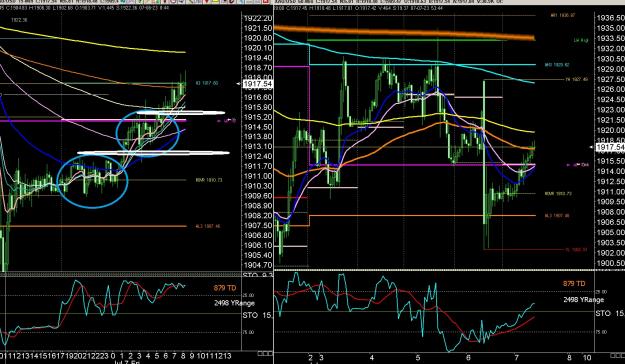Screen dimensions: 625x364
Task: Click the 1915.20 price axis label
Action: tap(257, 117)
